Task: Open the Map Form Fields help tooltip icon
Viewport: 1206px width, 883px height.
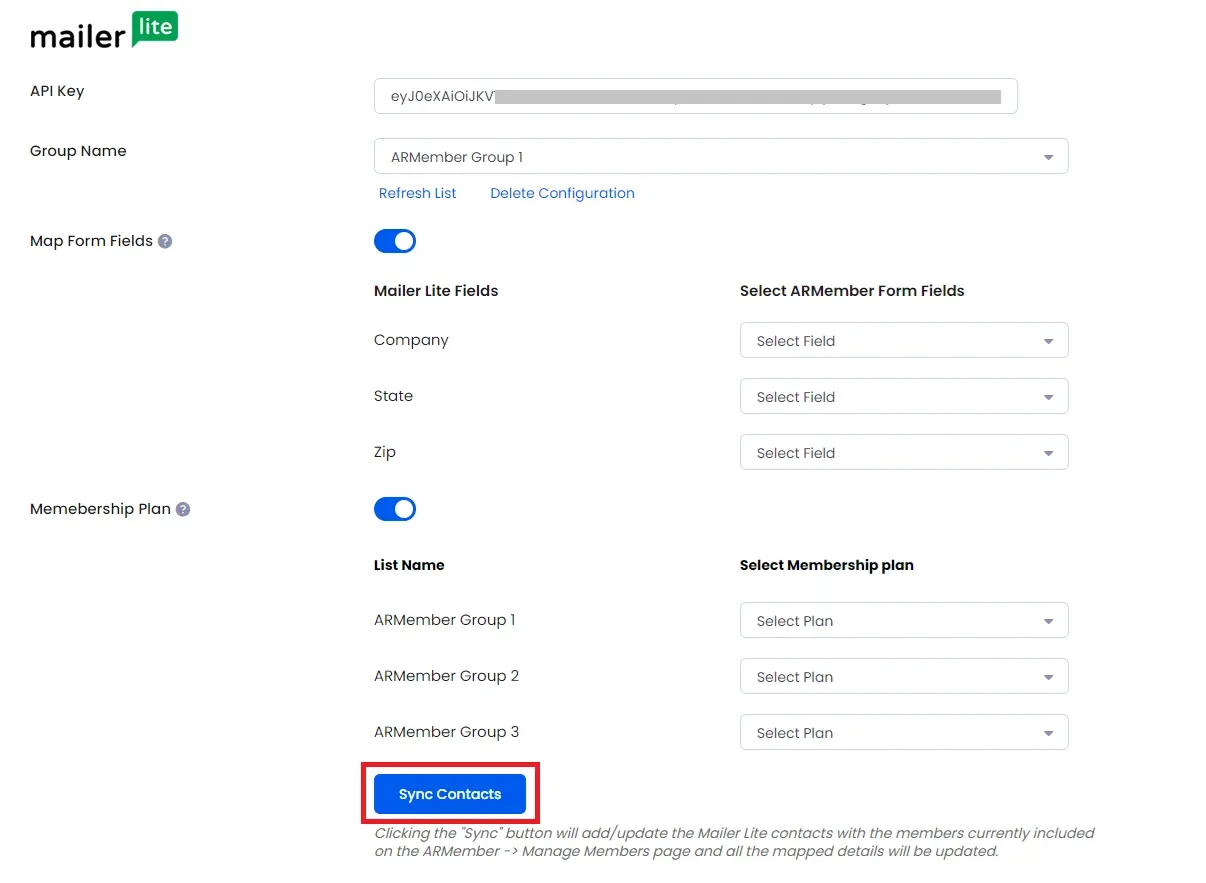Action: 165,241
